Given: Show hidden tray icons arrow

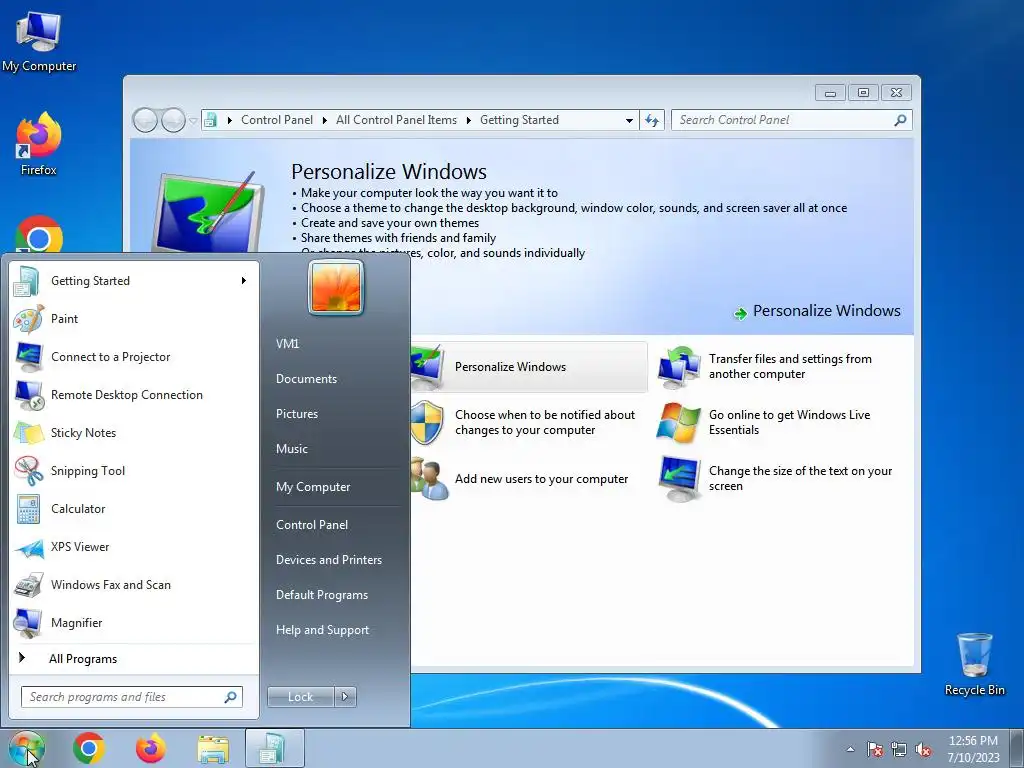Looking at the screenshot, I should [850, 749].
